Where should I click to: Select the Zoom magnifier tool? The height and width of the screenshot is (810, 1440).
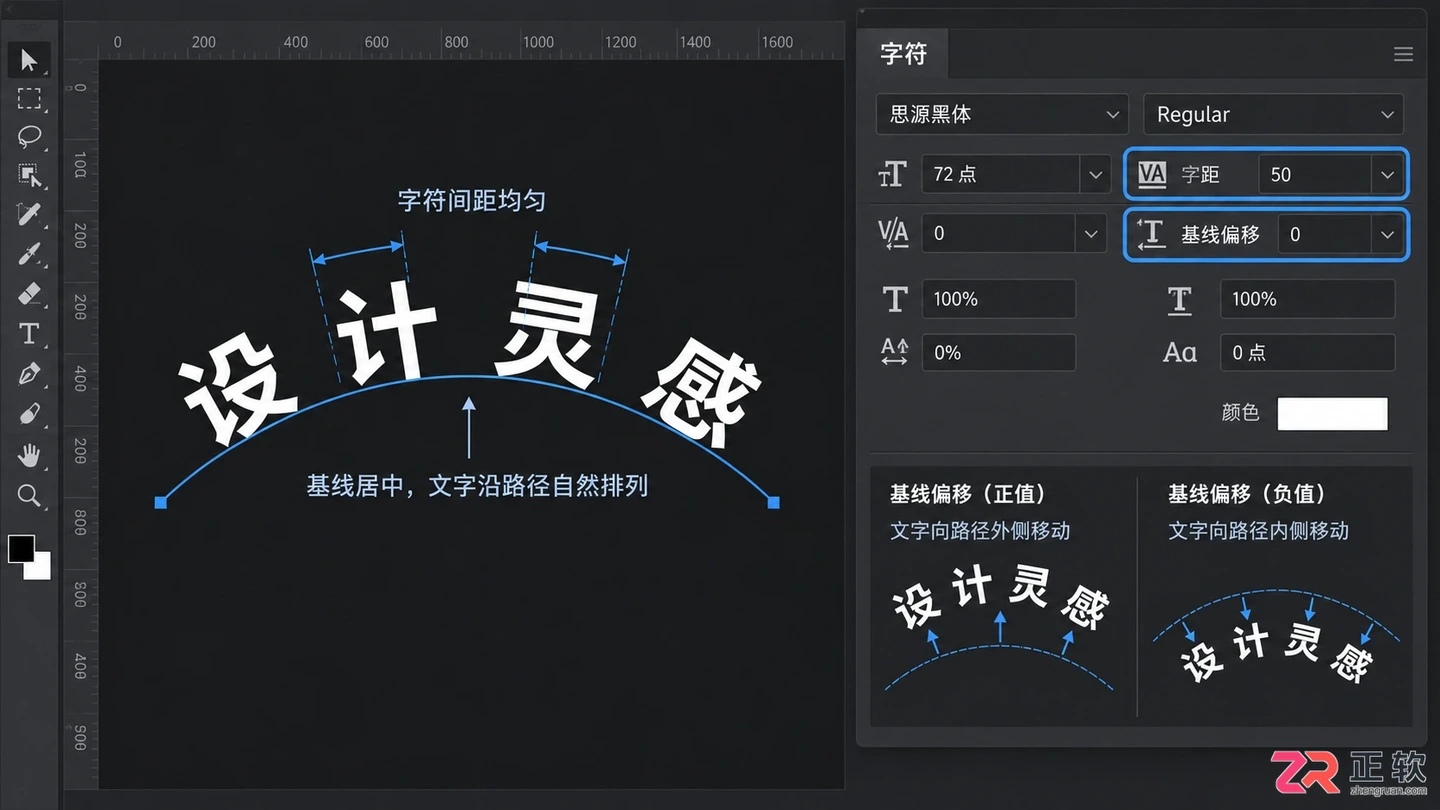[x=29, y=495]
